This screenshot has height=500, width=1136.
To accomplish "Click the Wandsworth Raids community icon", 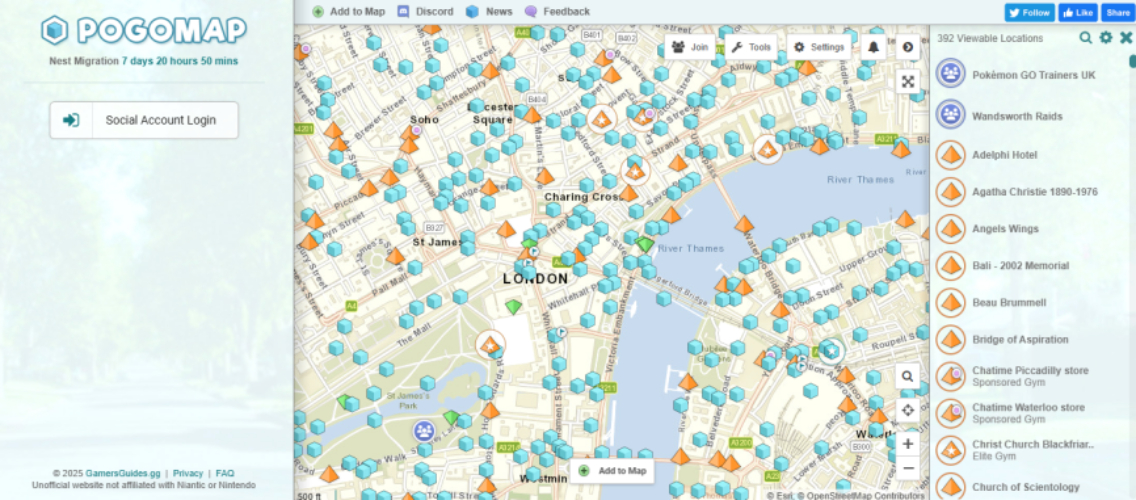I will pyautogui.click(x=951, y=115).
